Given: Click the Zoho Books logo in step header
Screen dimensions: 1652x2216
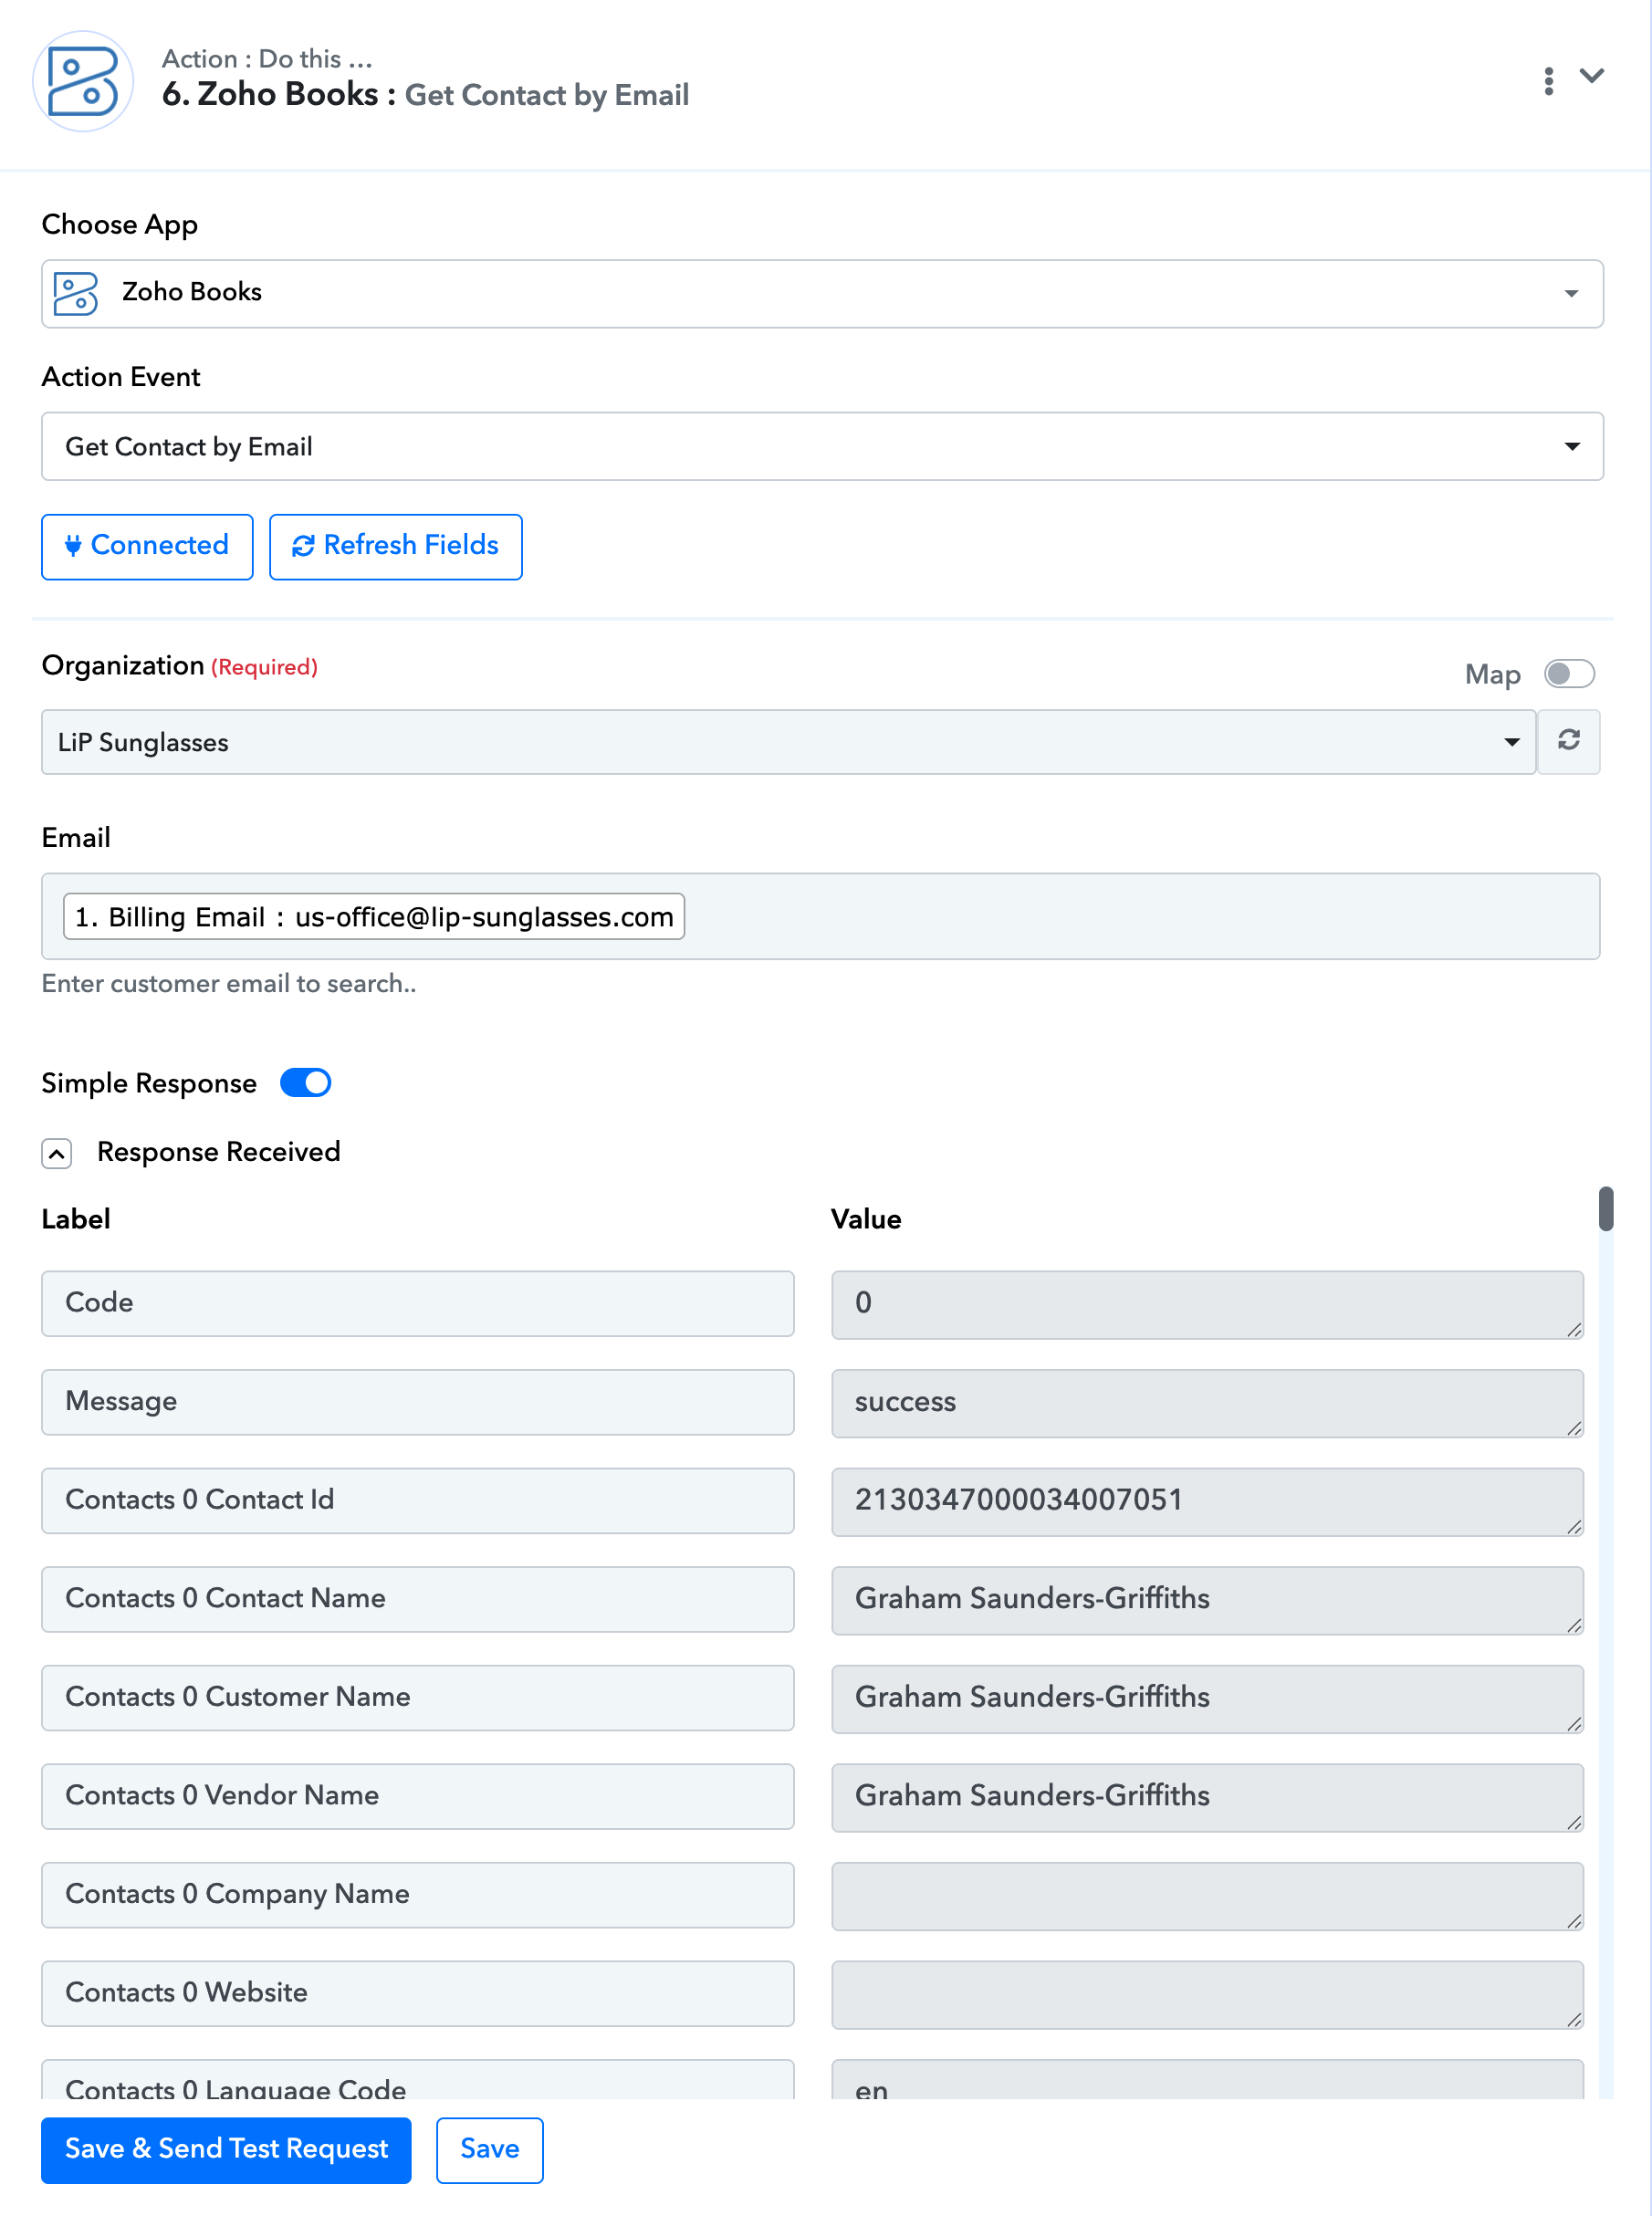Looking at the screenshot, I should click(x=83, y=81).
